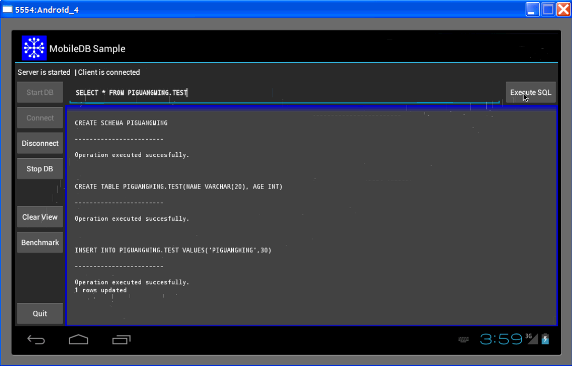Click the CREATE SCHEMA output line
This screenshot has height=366, width=572.
(x=121, y=123)
